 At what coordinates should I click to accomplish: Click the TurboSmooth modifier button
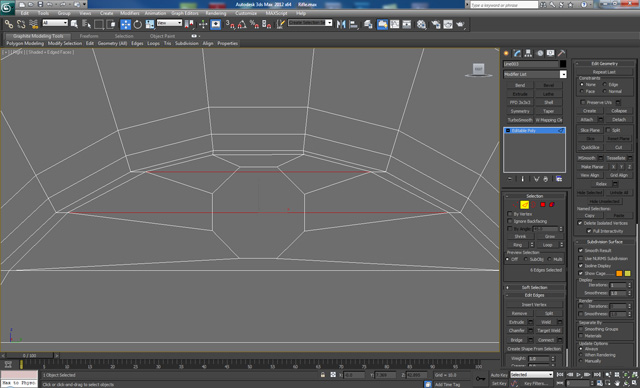[x=520, y=120]
